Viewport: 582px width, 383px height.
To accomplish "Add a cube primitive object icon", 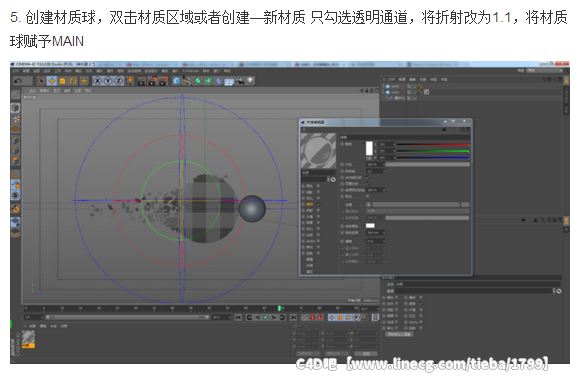I will point(177,81).
